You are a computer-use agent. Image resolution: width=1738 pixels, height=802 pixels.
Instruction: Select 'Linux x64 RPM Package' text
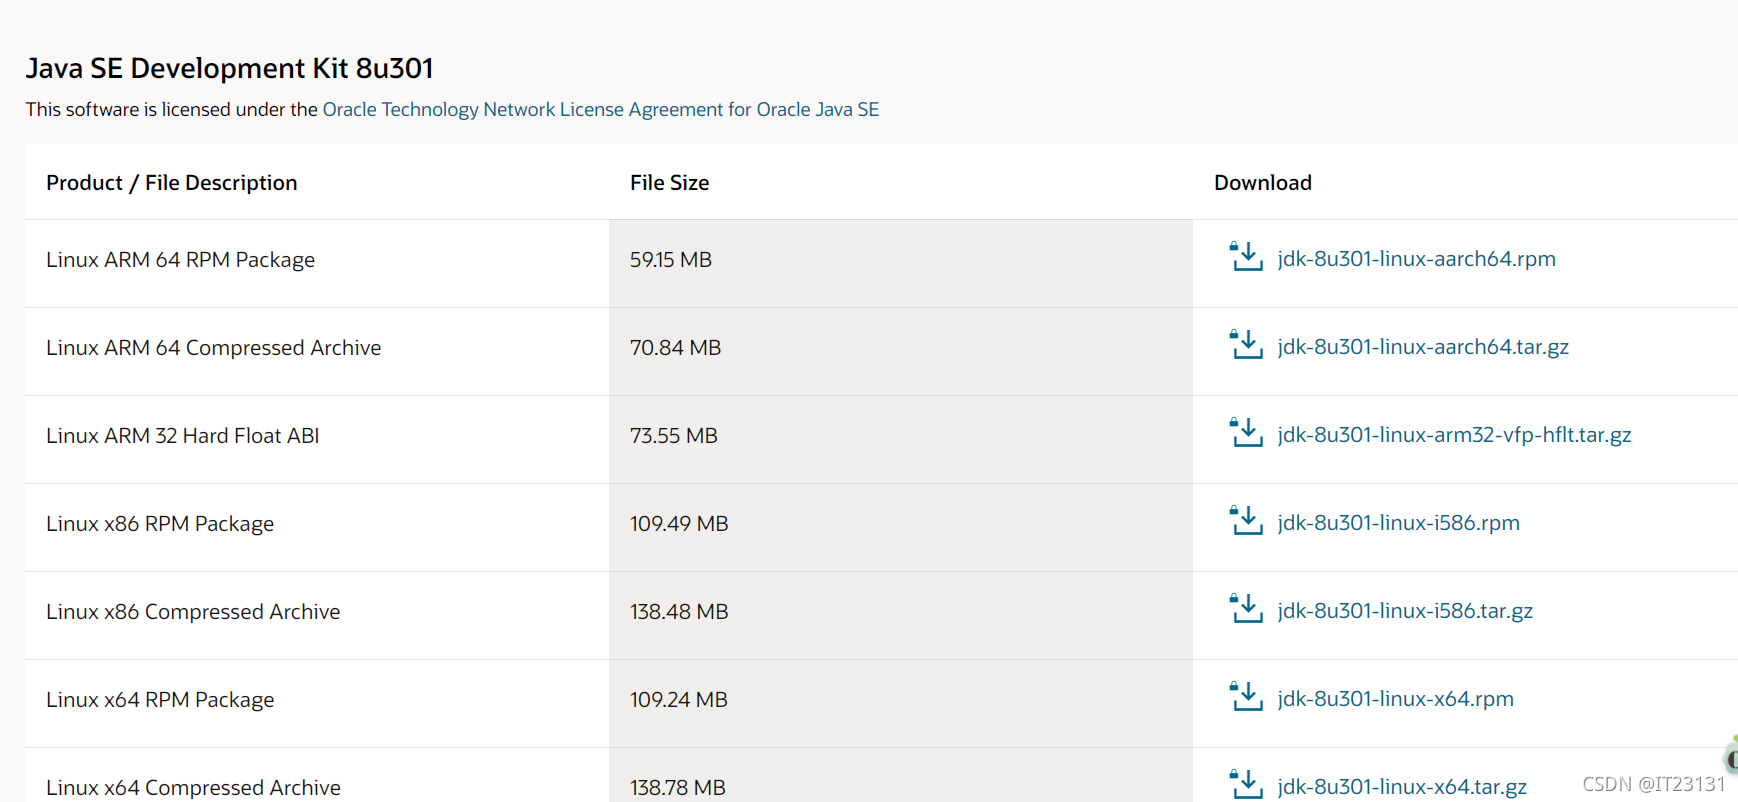point(160,700)
